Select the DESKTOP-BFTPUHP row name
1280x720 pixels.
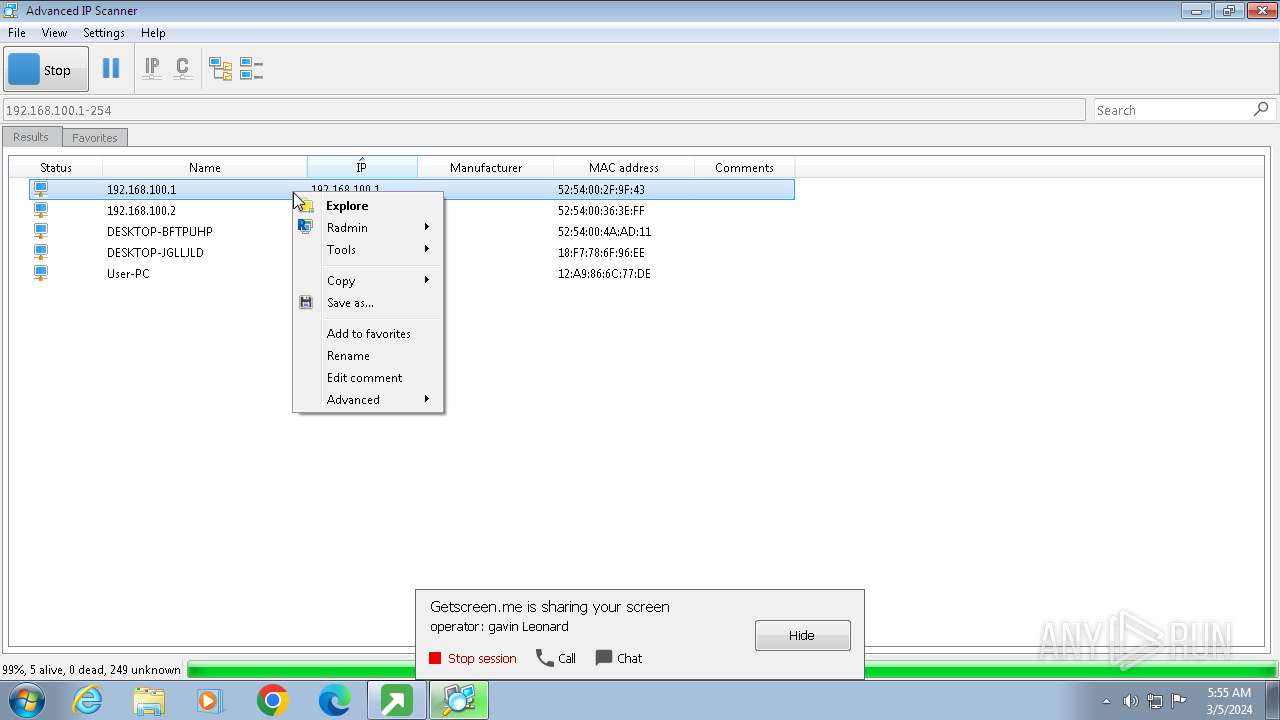tap(160, 232)
